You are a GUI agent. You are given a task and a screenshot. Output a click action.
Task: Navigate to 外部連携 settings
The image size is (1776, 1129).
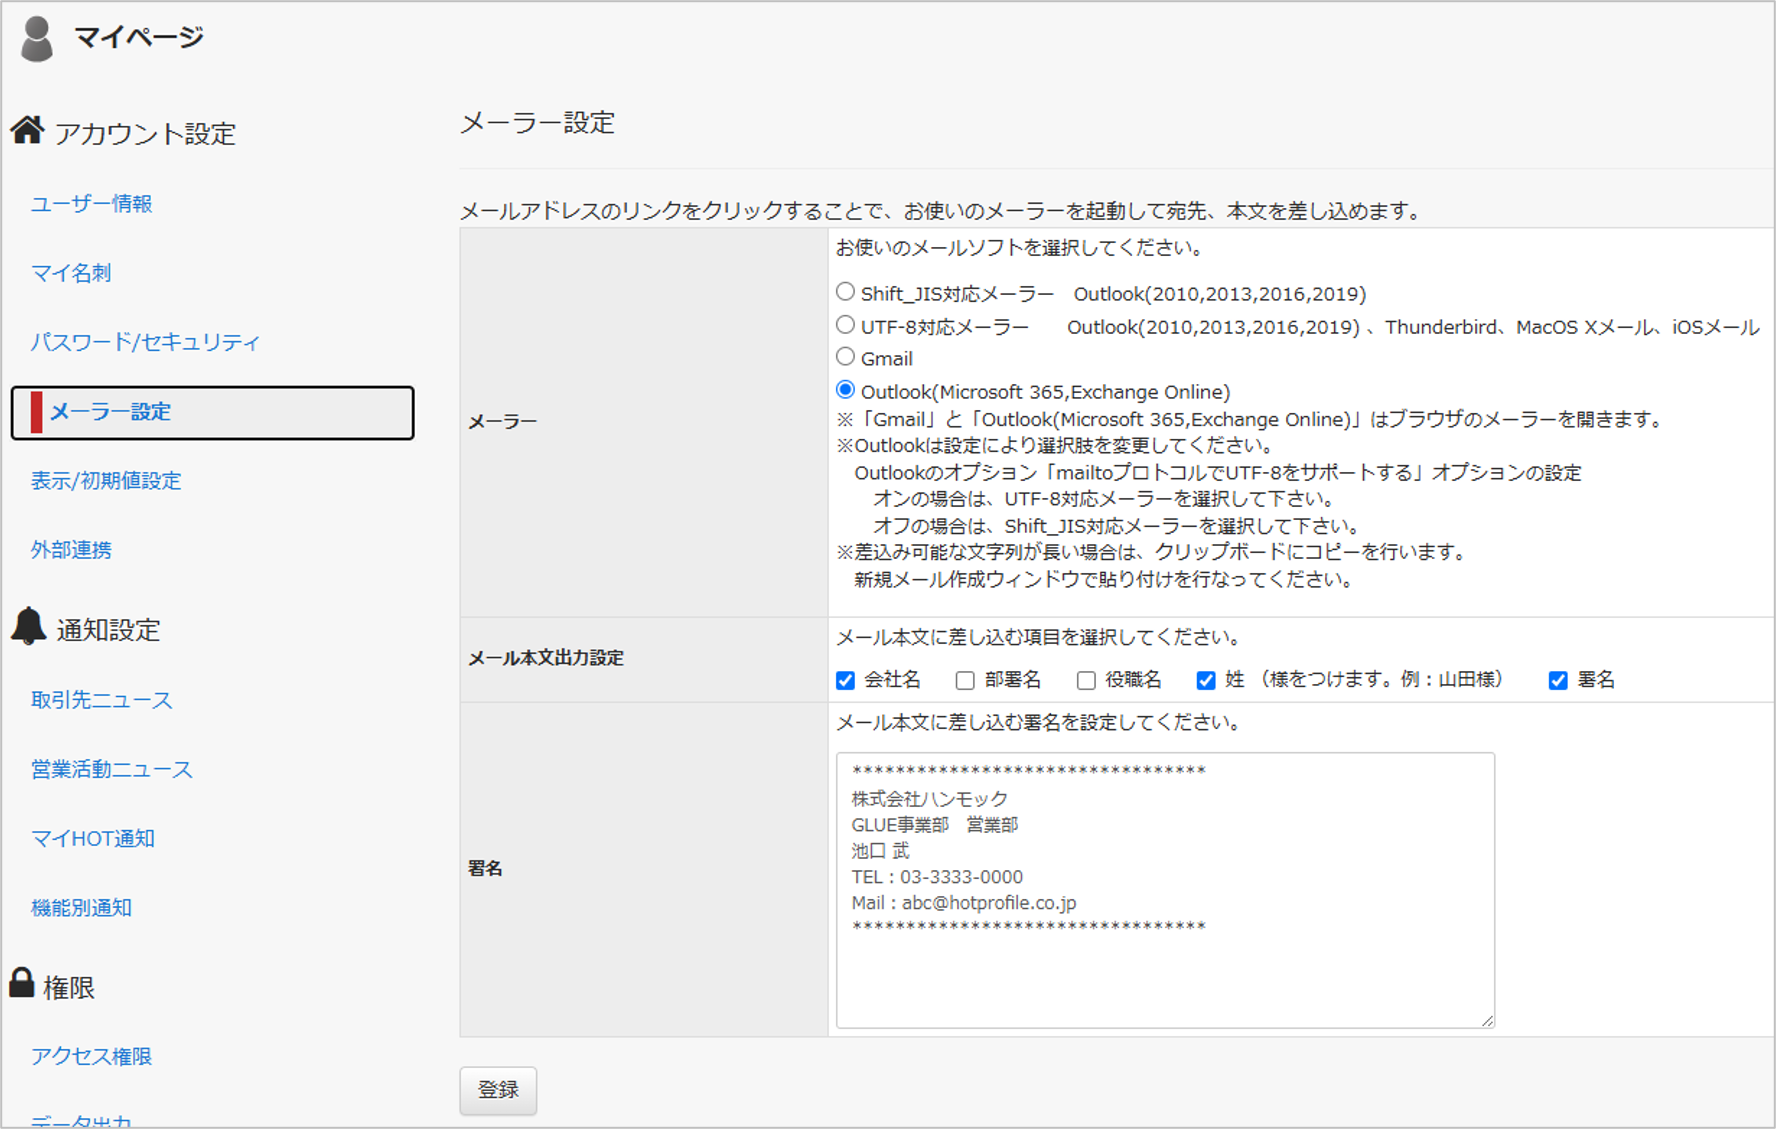coord(71,550)
